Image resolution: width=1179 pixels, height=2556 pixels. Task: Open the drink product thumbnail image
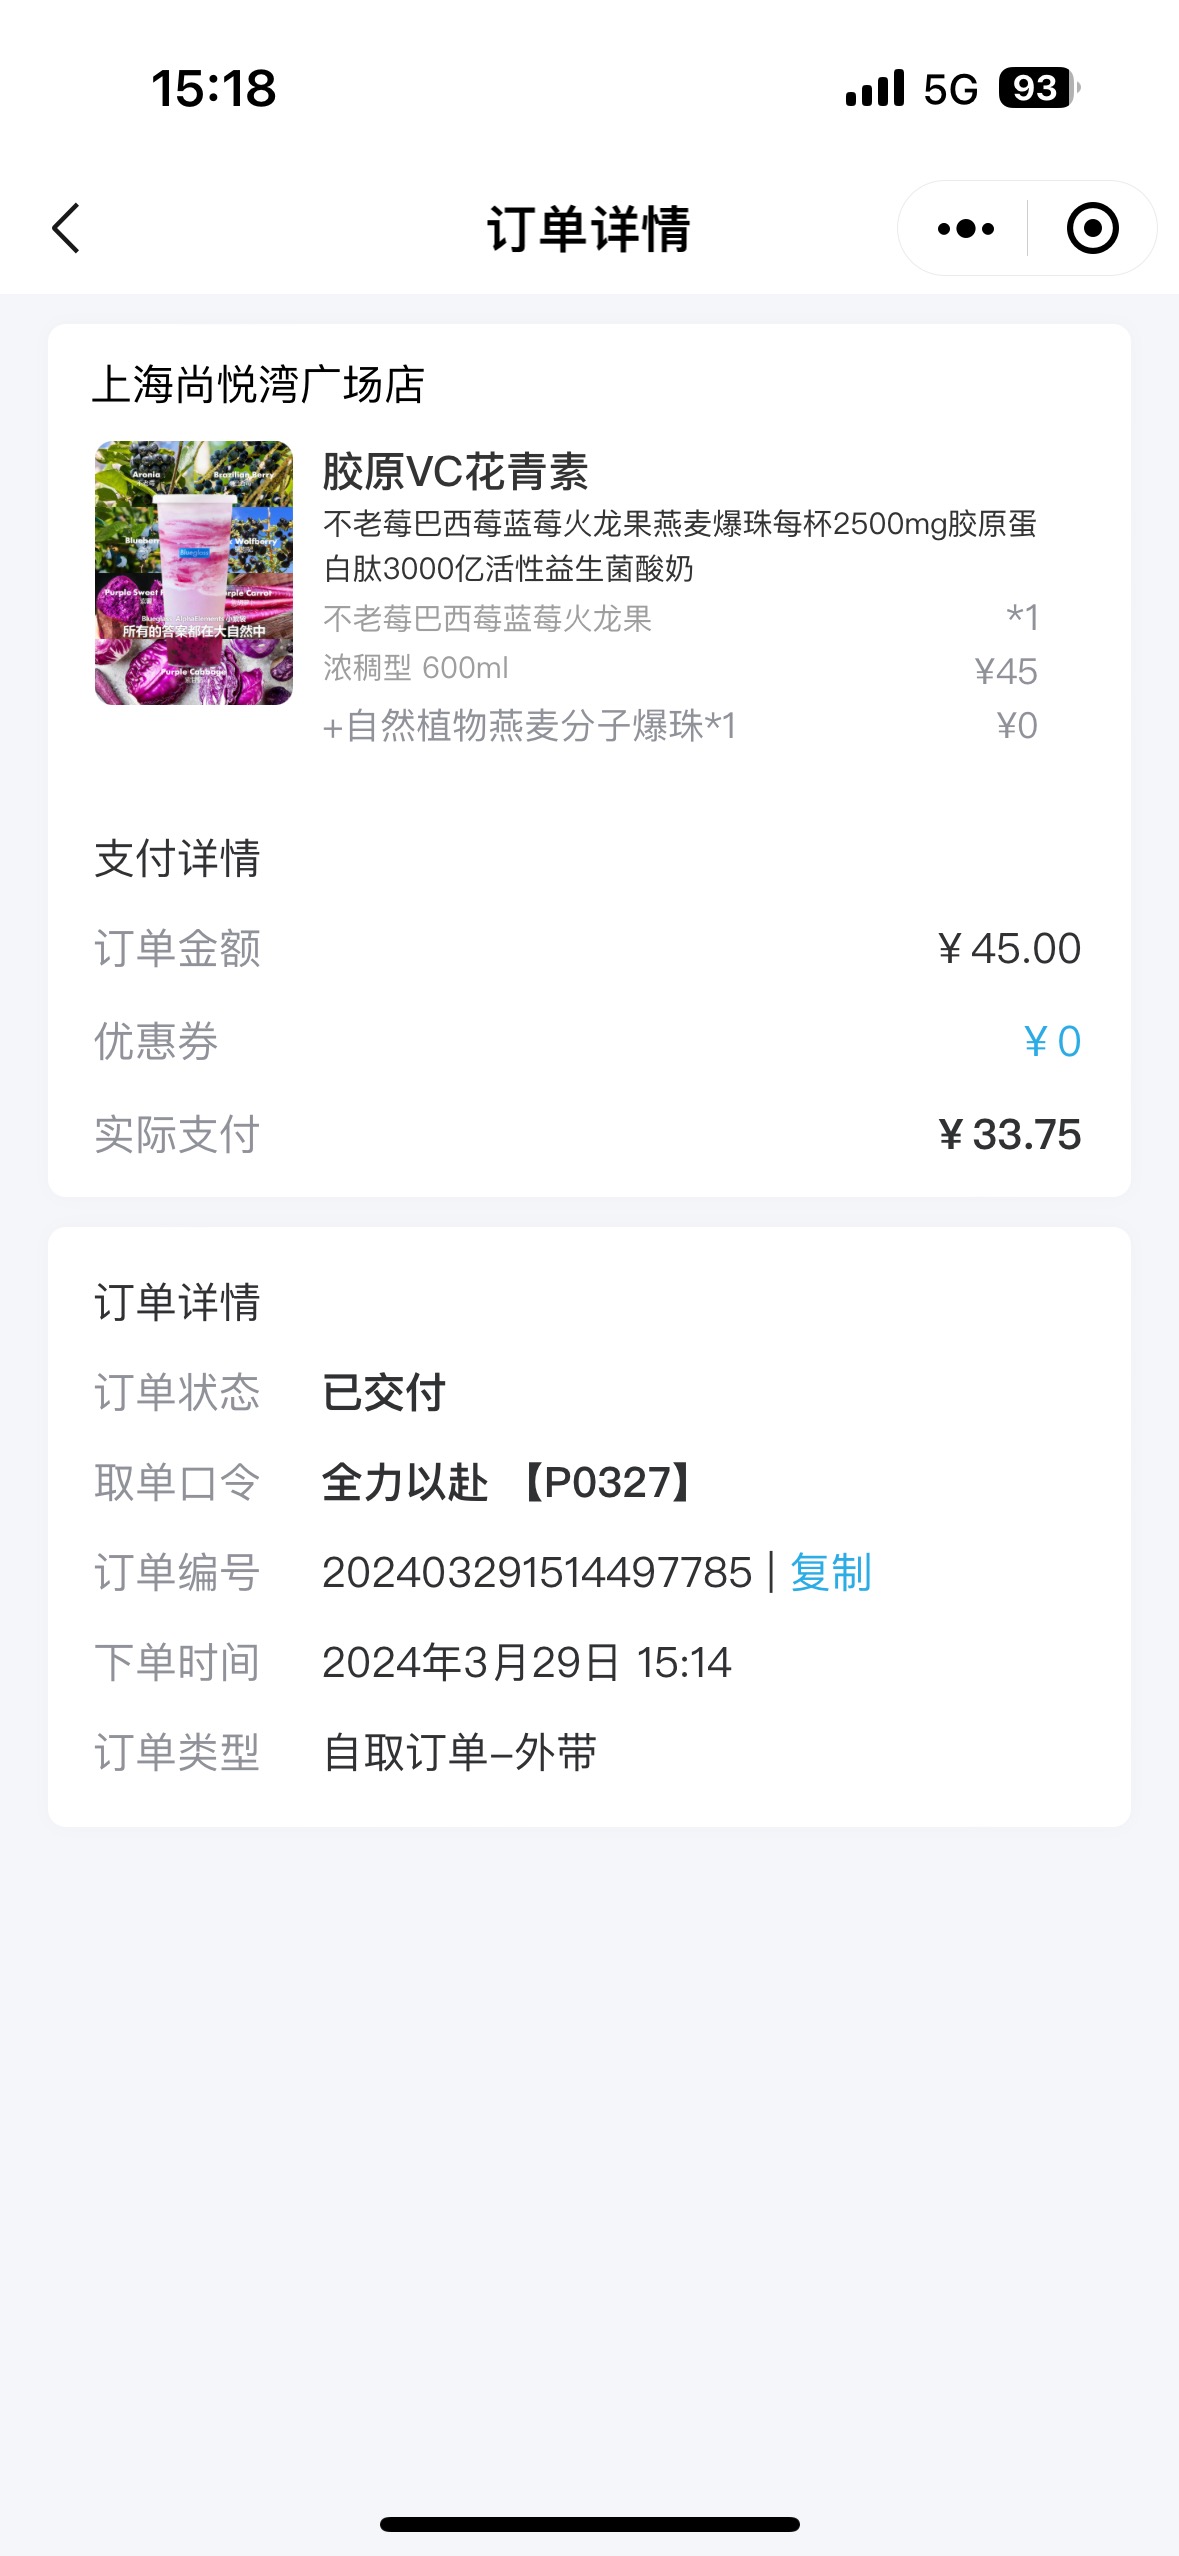(194, 573)
